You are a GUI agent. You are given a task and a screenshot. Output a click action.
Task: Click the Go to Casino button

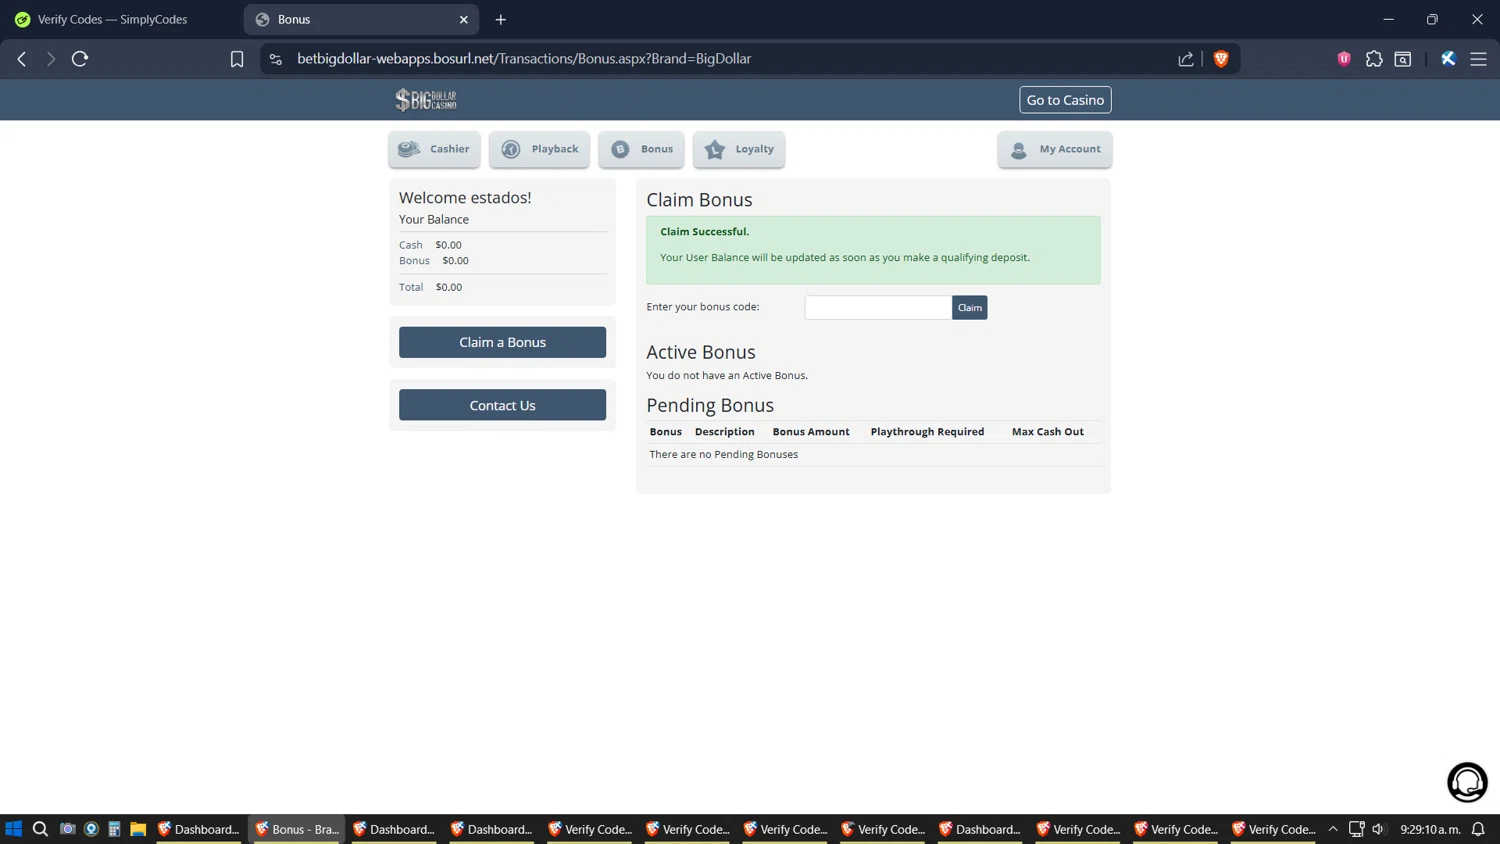[1065, 100]
